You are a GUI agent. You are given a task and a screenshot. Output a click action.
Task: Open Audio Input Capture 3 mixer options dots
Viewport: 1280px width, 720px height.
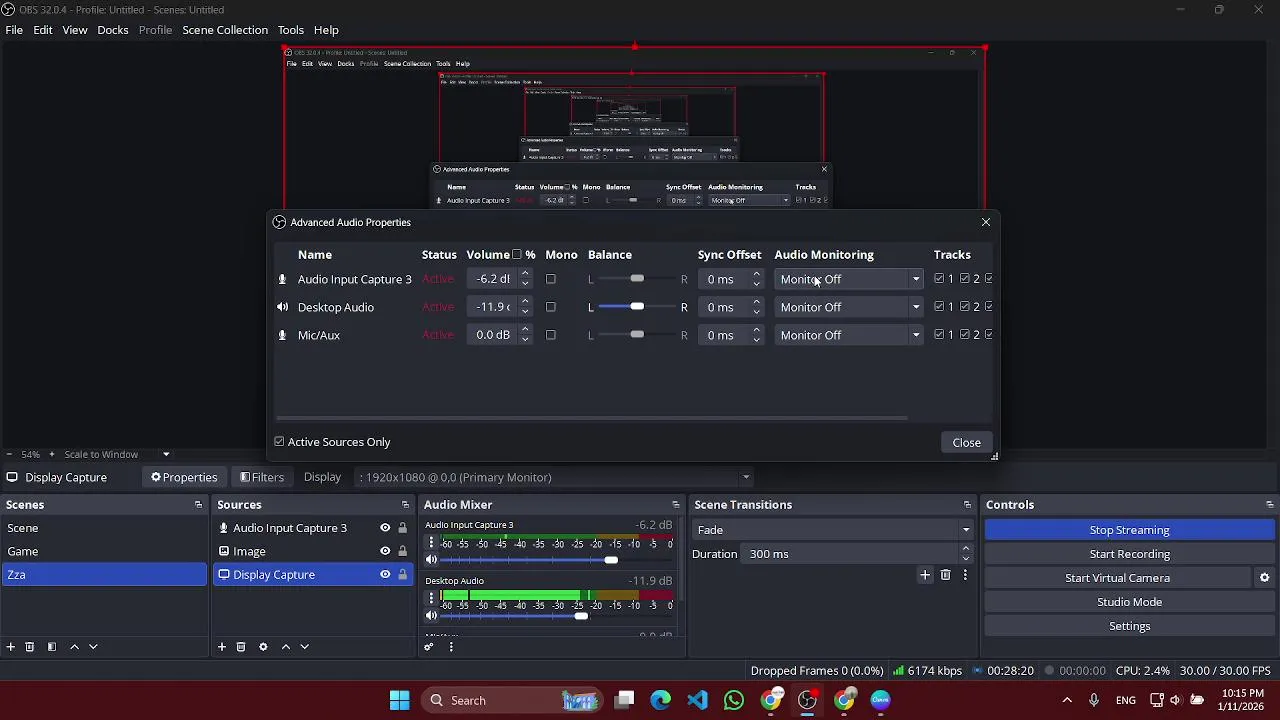[431, 543]
